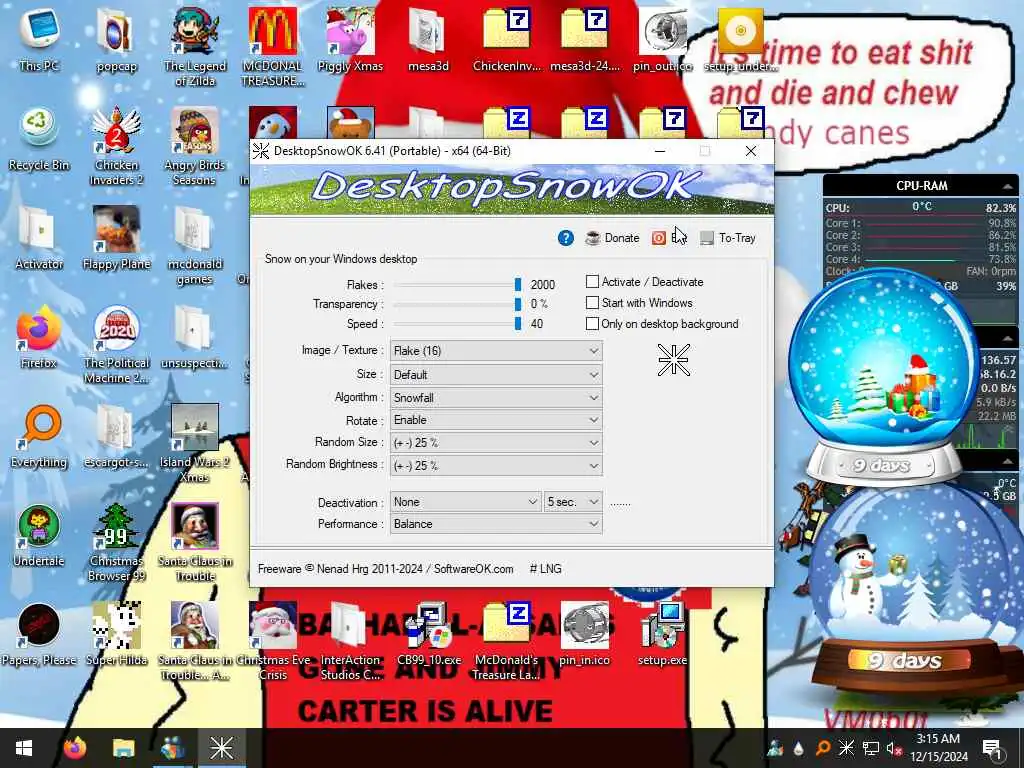
Task: Adjust the Transparency slider handle
Action: [x=518, y=304]
